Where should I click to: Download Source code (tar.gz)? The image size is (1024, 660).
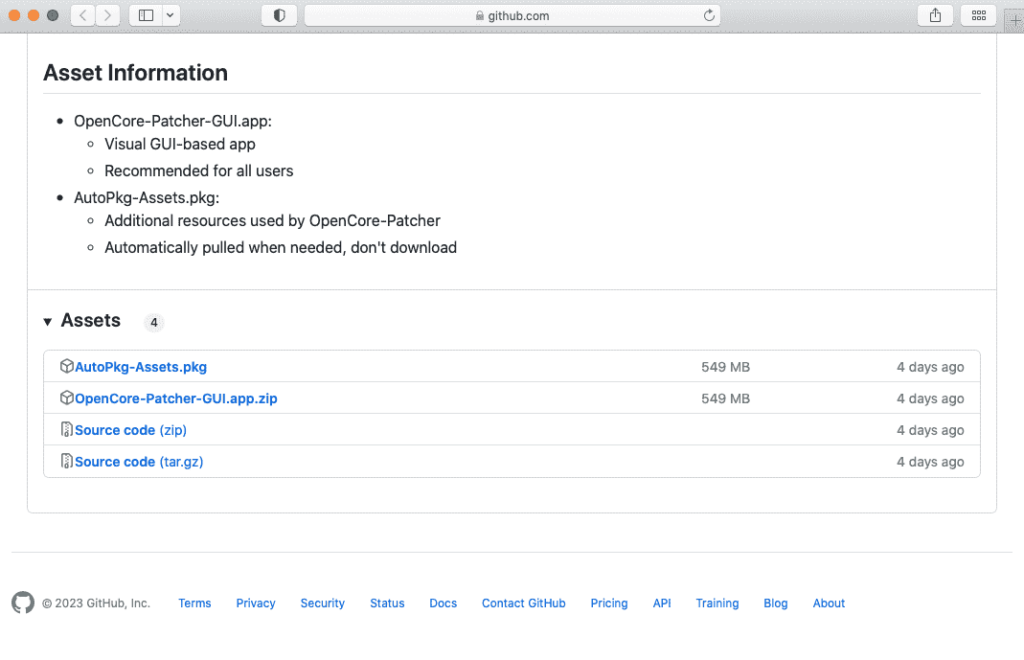139,462
